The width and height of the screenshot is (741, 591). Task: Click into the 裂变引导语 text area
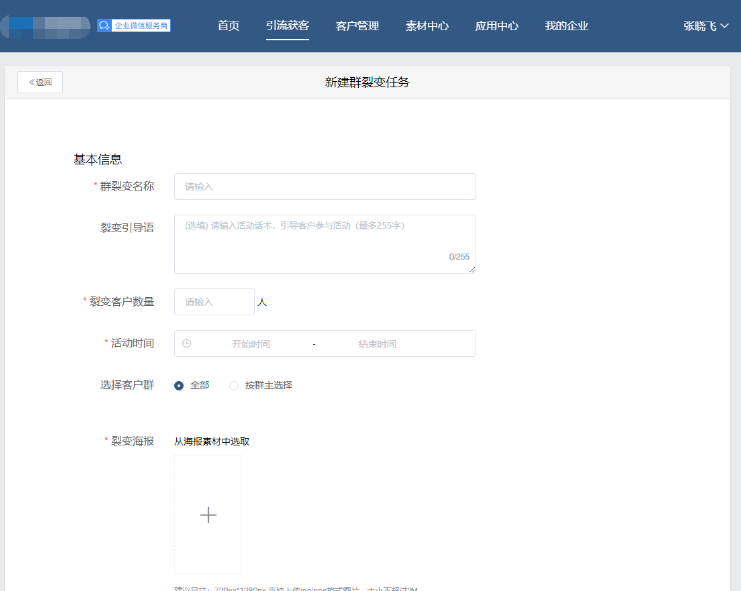[x=324, y=243]
